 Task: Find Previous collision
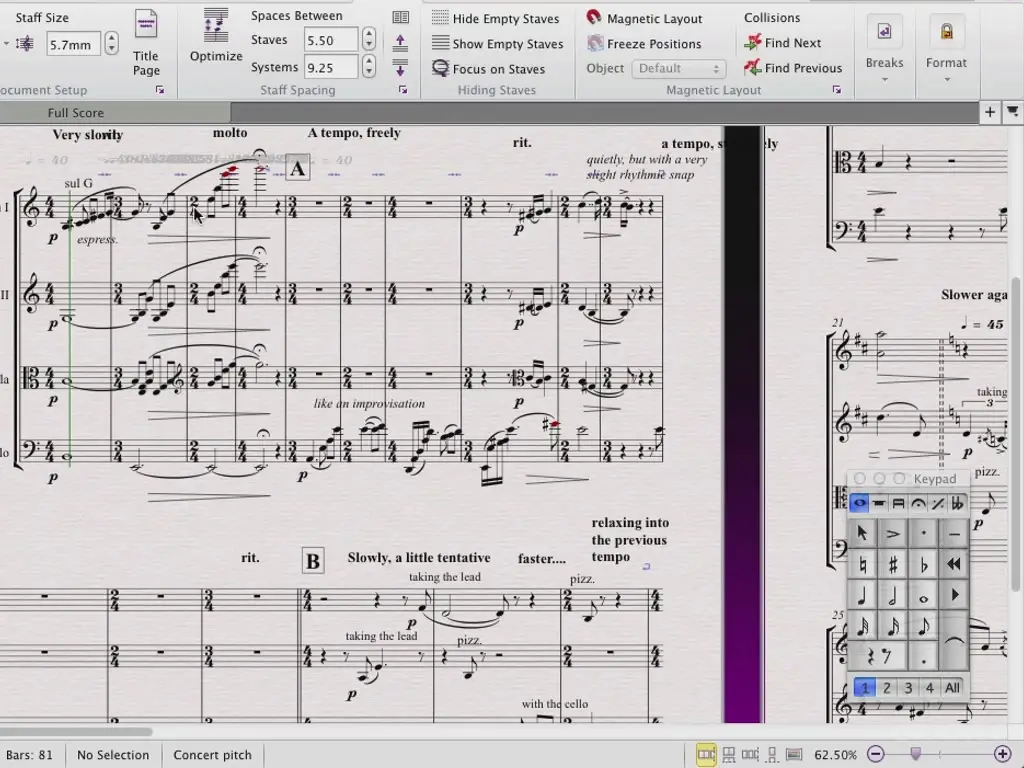click(793, 68)
